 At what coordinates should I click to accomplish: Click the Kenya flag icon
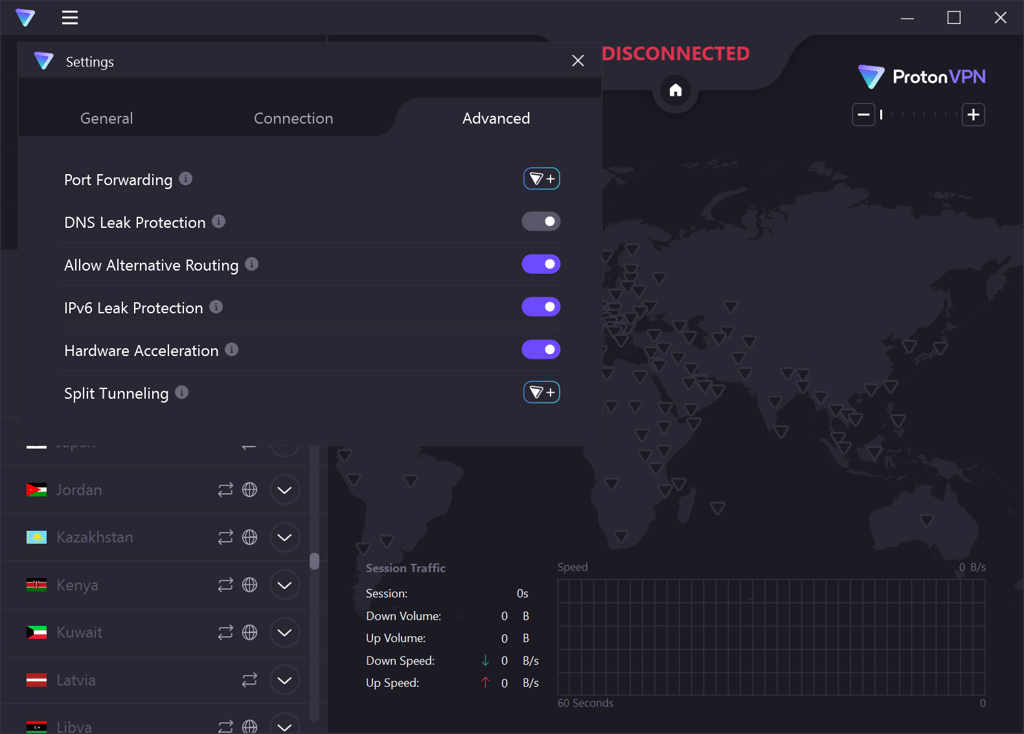coord(37,585)
